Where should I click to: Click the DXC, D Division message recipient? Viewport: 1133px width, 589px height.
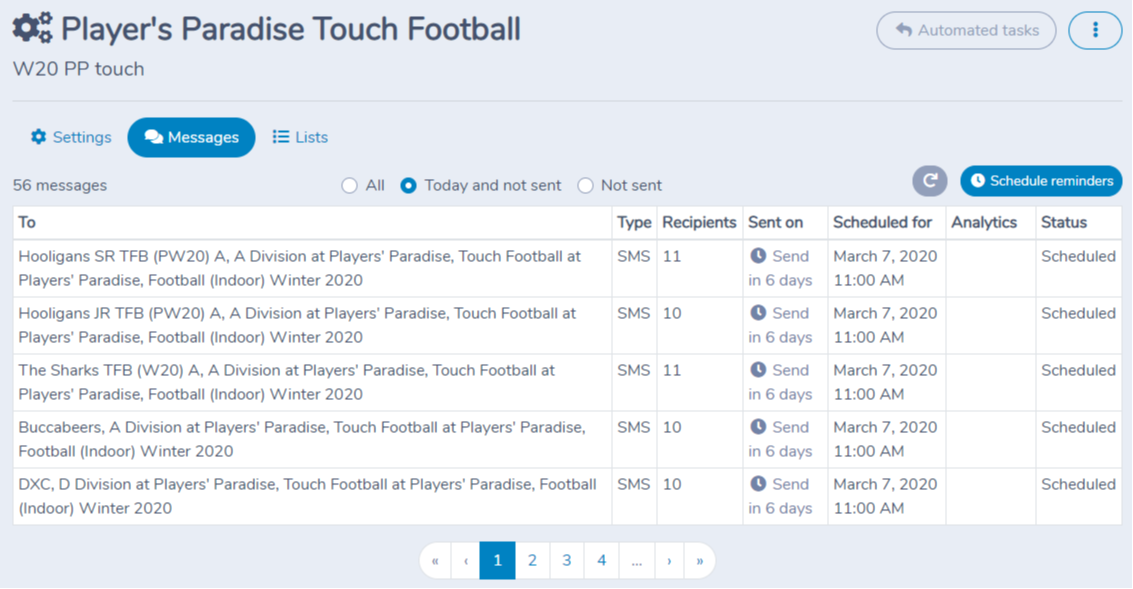[x=307, y=496]
